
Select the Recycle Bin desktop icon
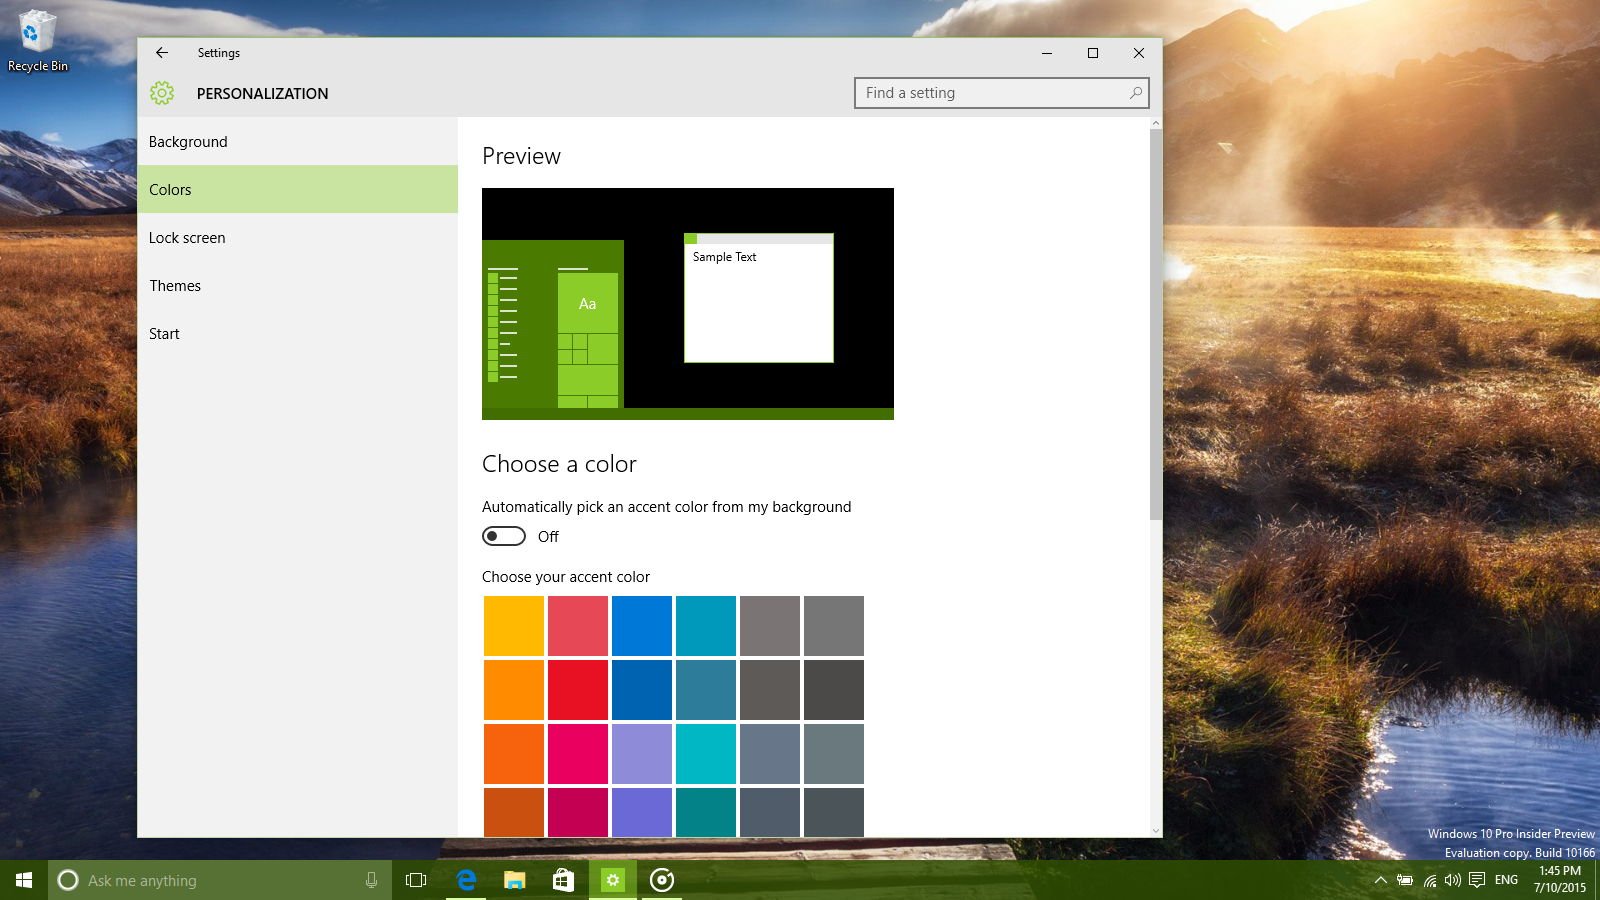coord(38,42)
